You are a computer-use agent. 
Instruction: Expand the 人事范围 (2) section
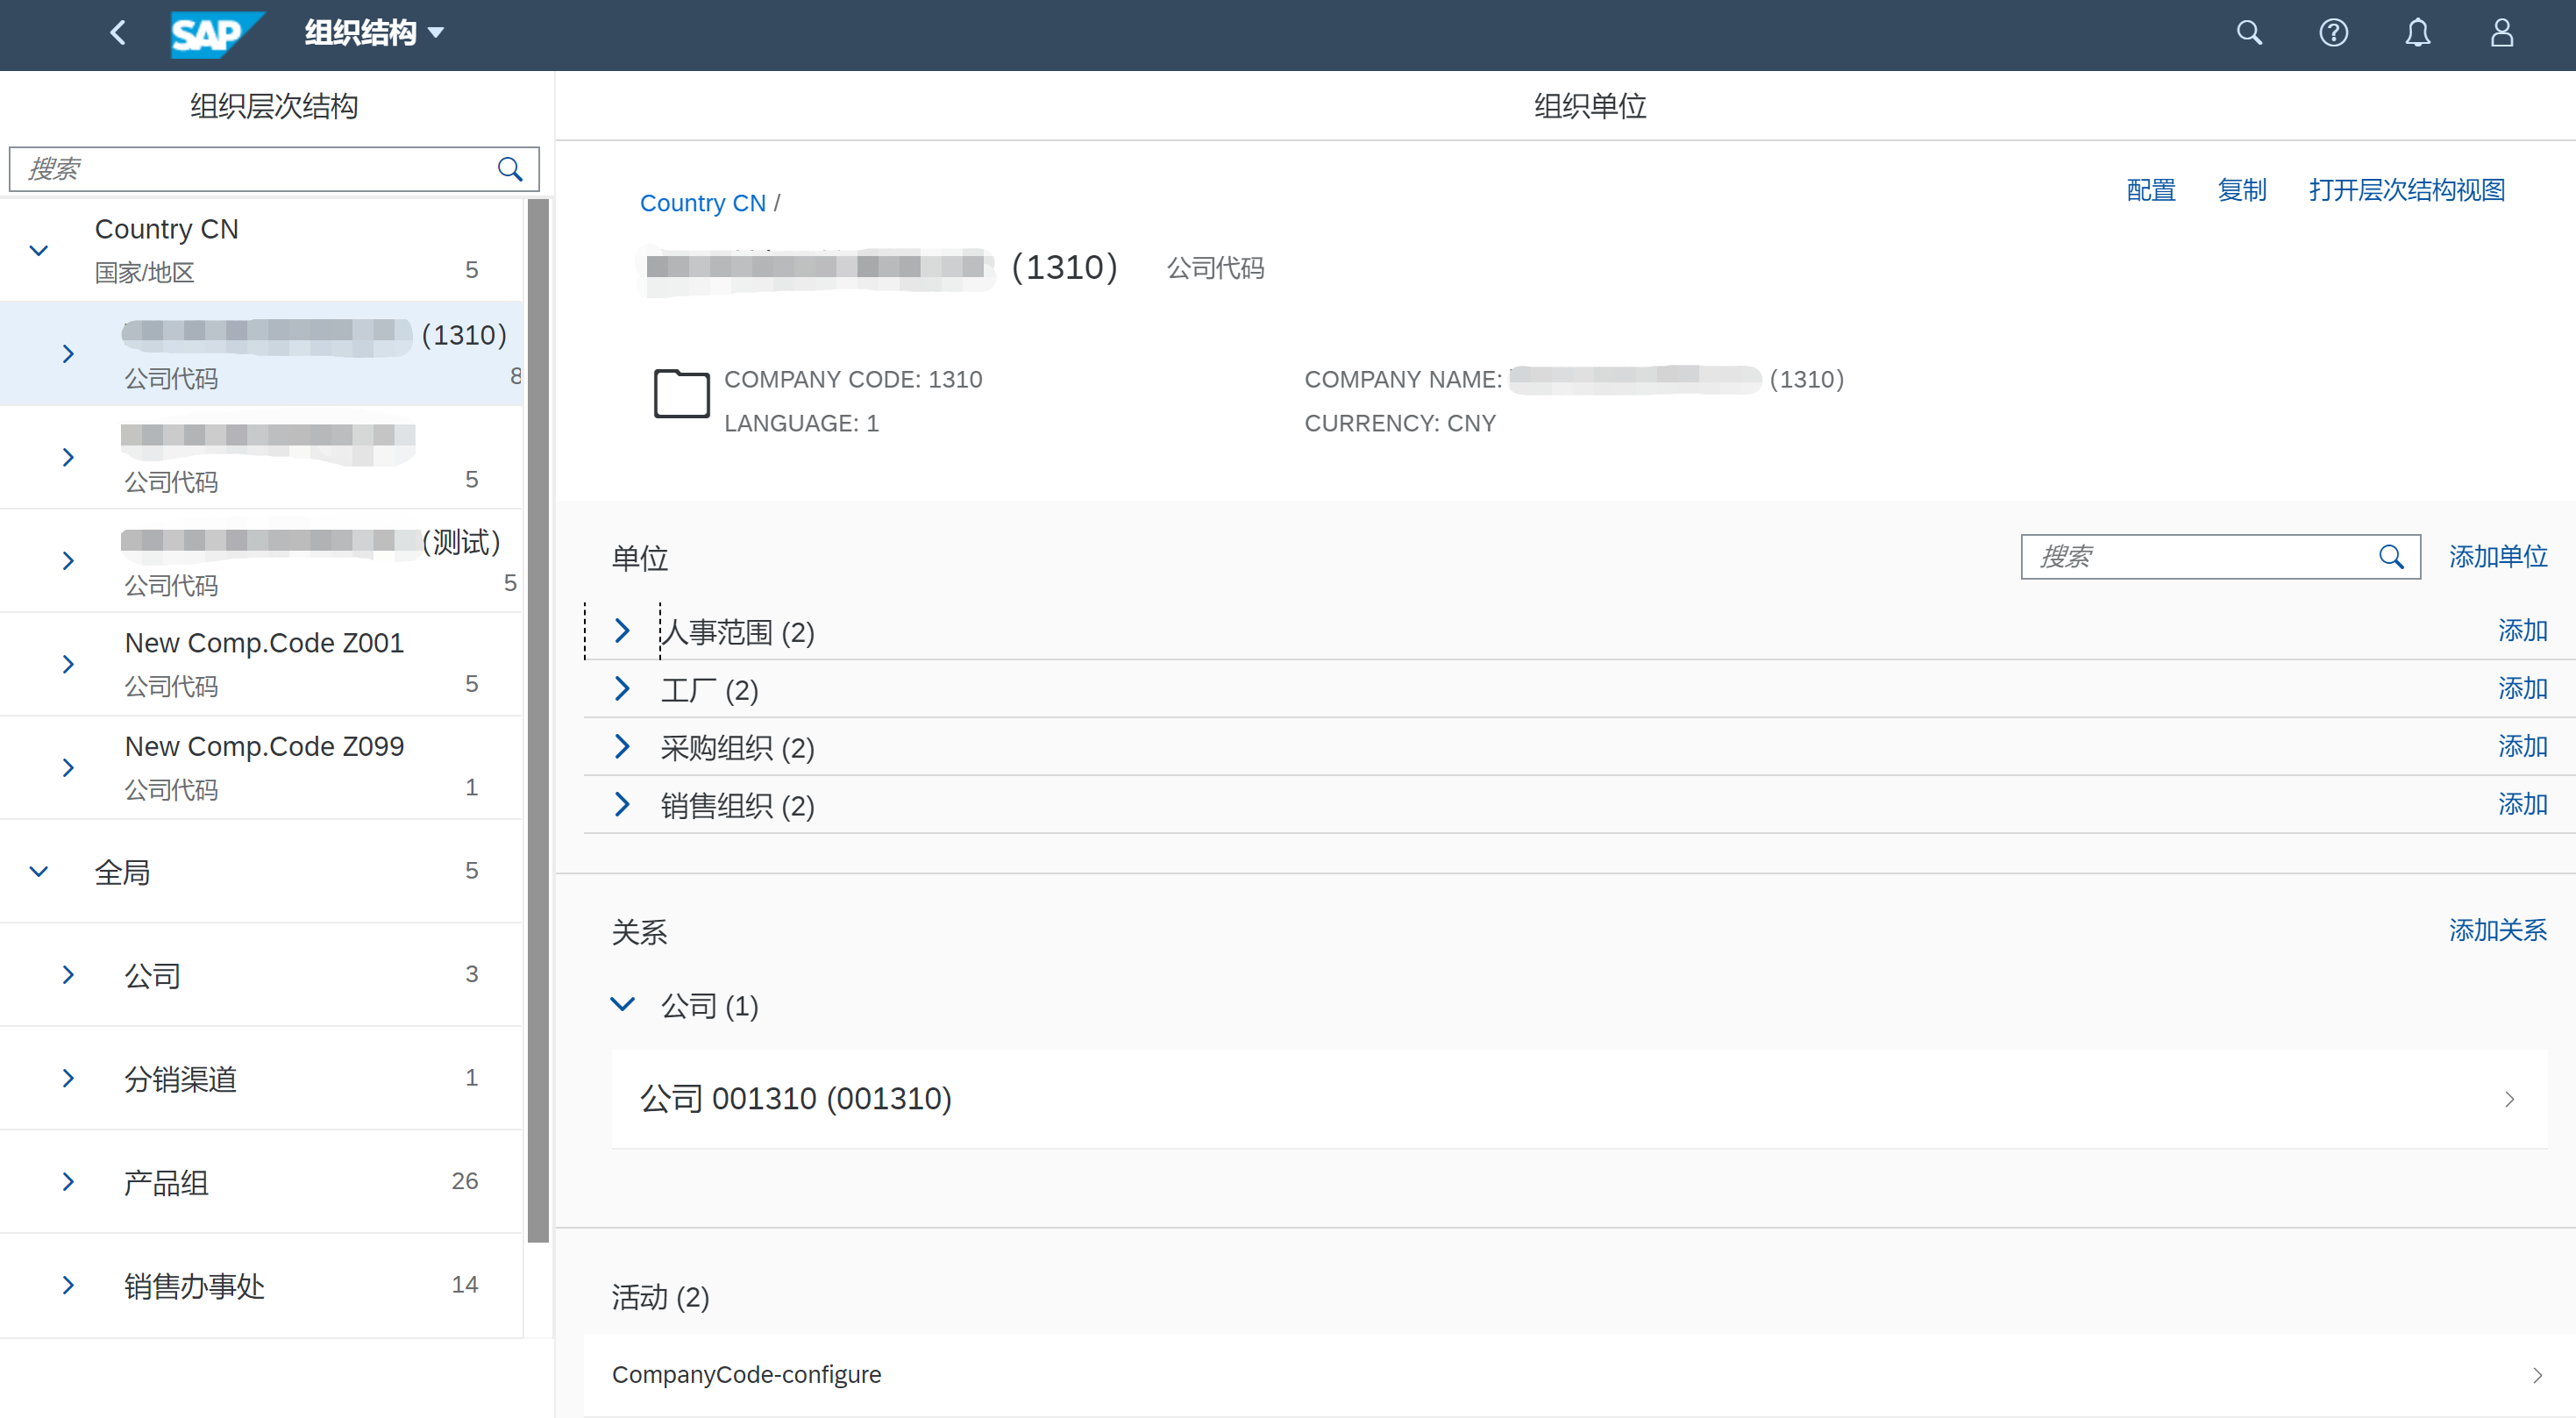coord(623,630)
